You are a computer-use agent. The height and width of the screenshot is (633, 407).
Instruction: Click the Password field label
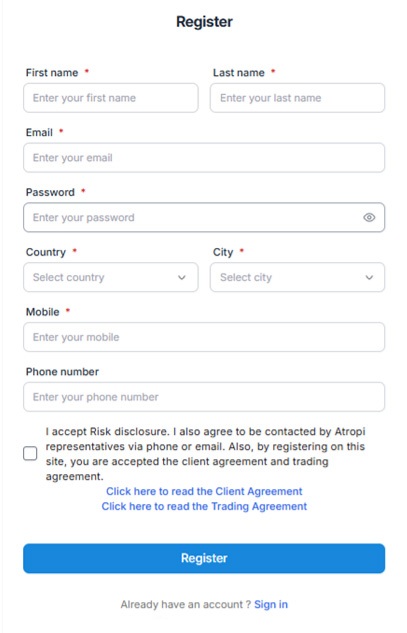[50, 192]
